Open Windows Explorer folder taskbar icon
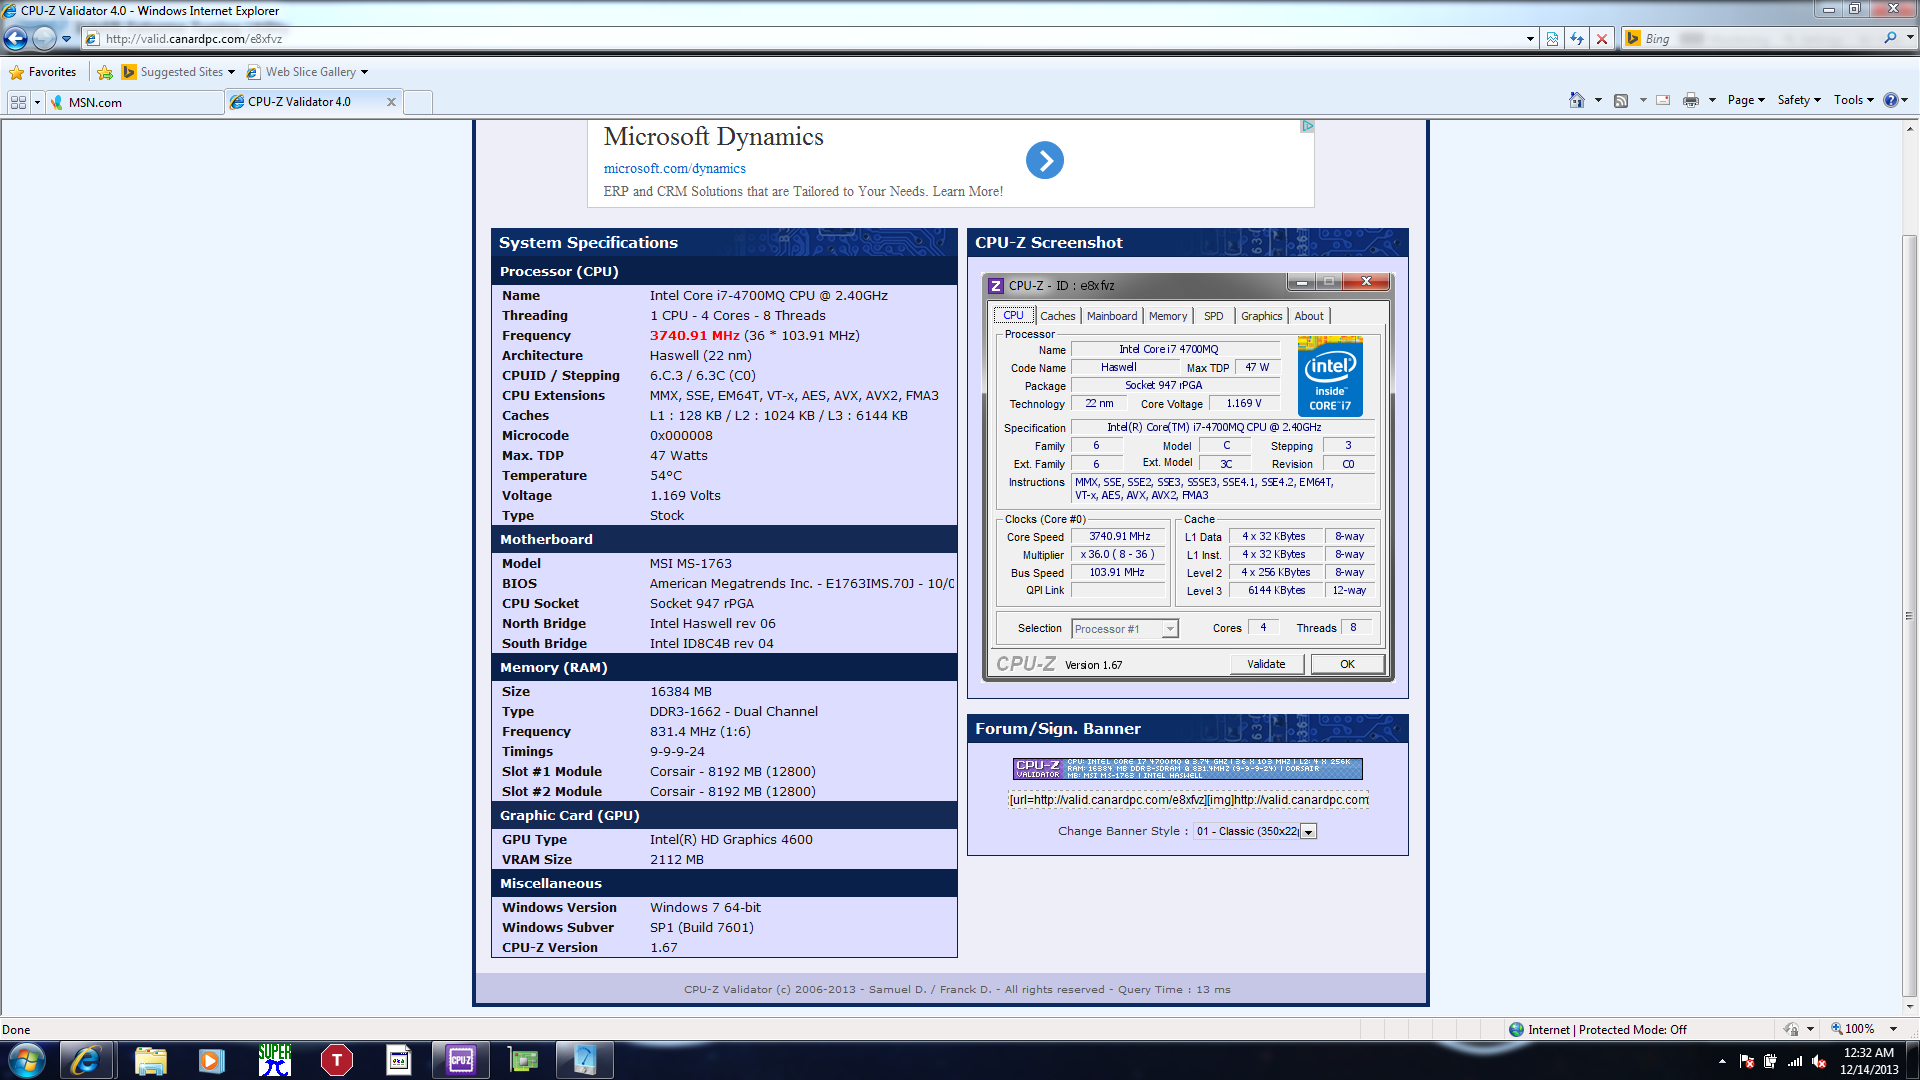The image size is (1920, 1080). pos(150,1060)
